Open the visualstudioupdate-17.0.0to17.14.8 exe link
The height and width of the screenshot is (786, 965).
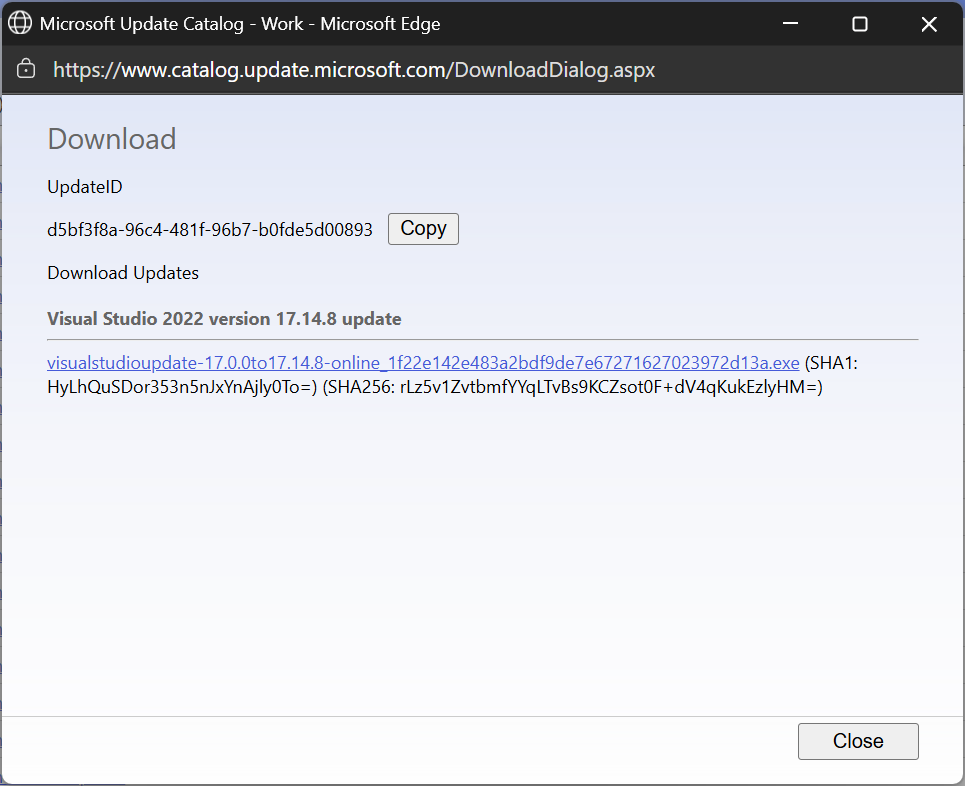[x=423, y=363]
